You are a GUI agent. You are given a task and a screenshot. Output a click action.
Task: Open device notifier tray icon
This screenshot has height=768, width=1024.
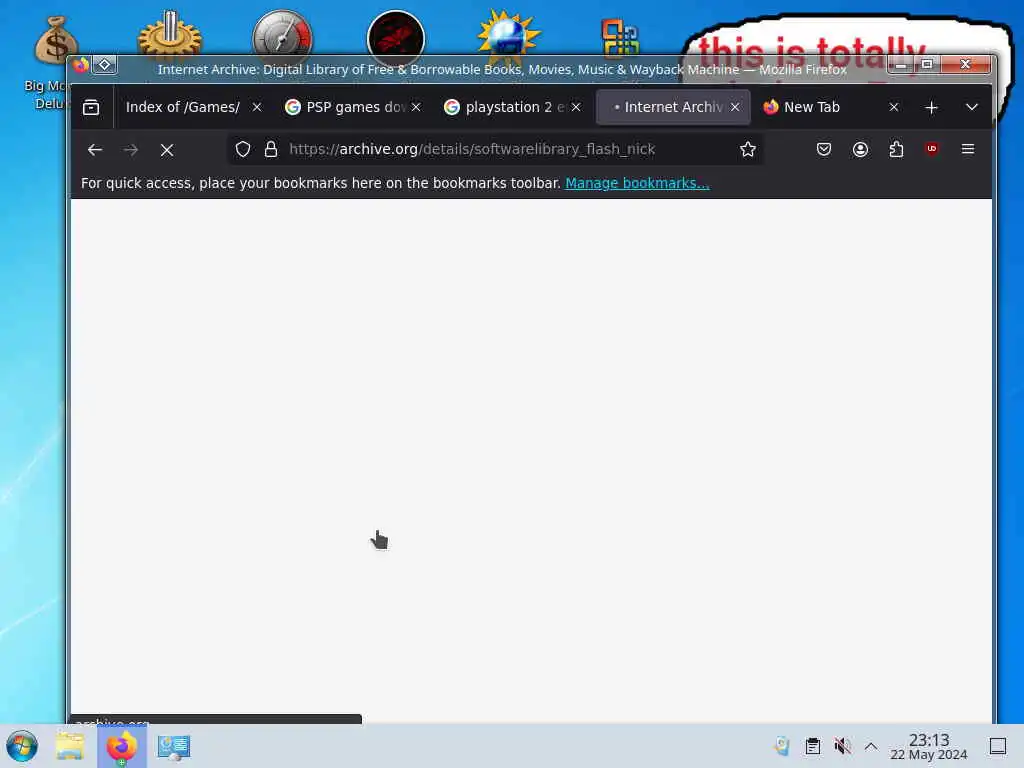coord(782,746)
